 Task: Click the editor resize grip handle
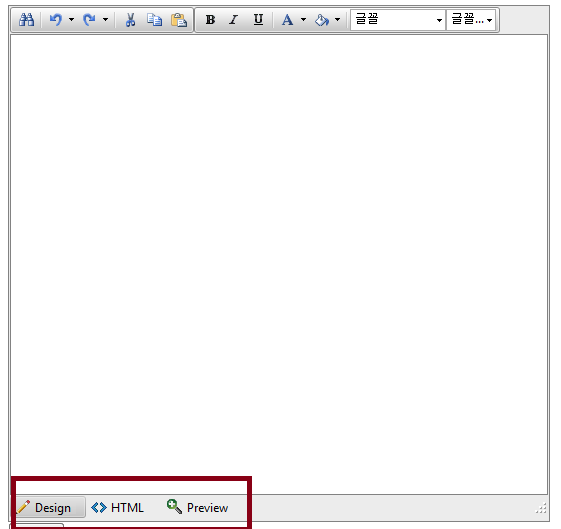pyautogui.click(x=541, y=508)
